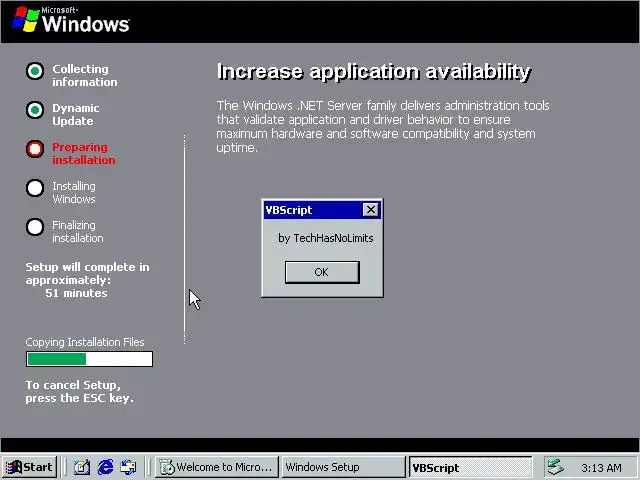This screenshot has width=640, height=480.
Task: Launch Internet Explorer from quick launch
Action: tap(106, 467)
